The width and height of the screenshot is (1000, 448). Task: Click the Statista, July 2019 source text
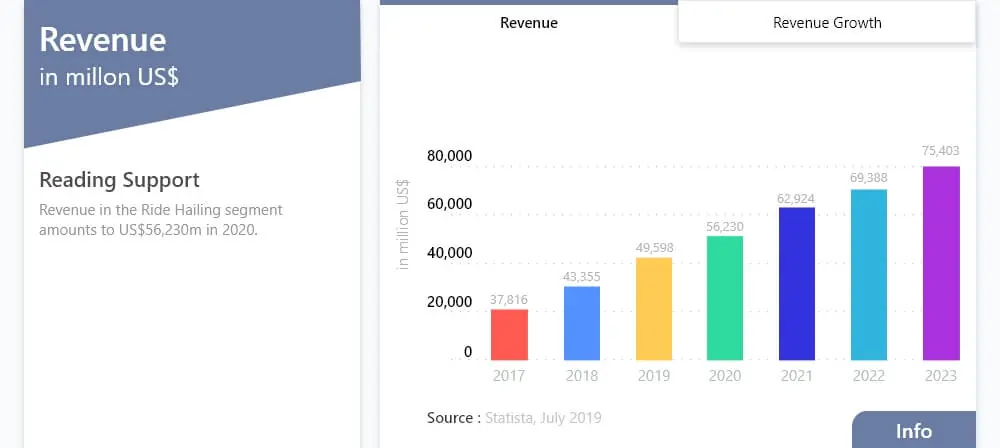tap(543, 418)
